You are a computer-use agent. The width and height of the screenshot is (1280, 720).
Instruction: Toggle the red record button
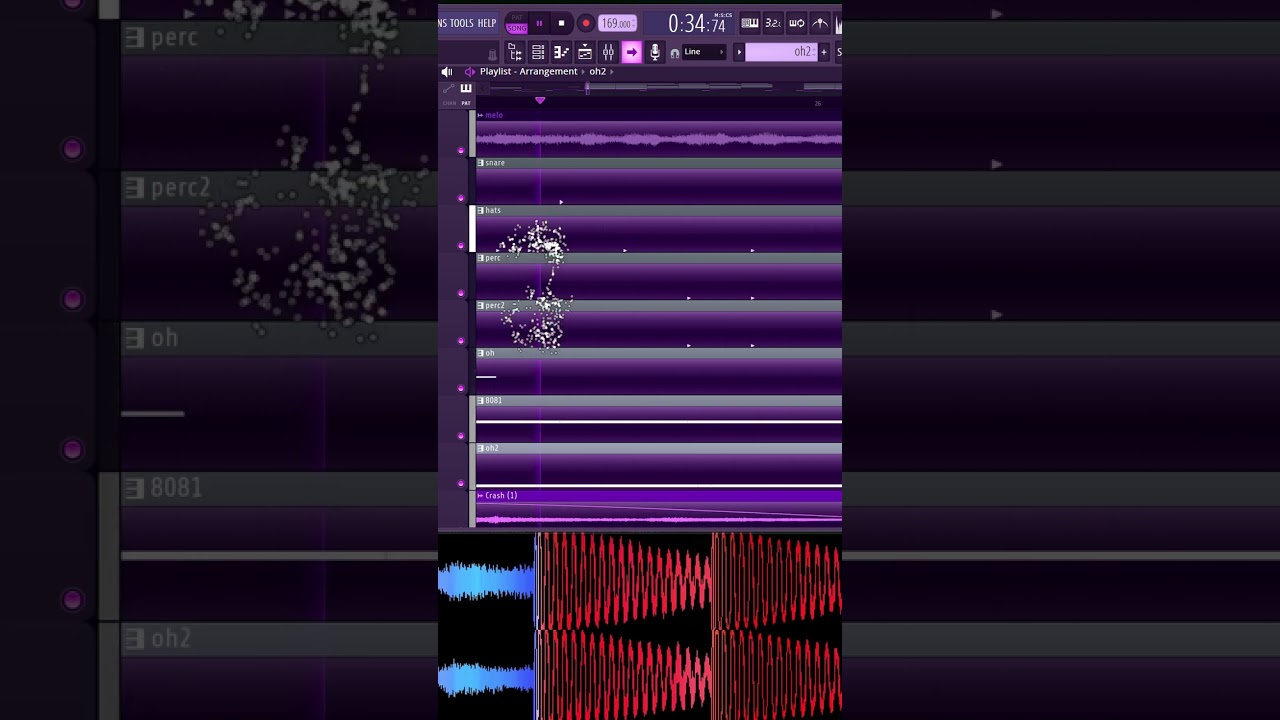pos(586,23)
